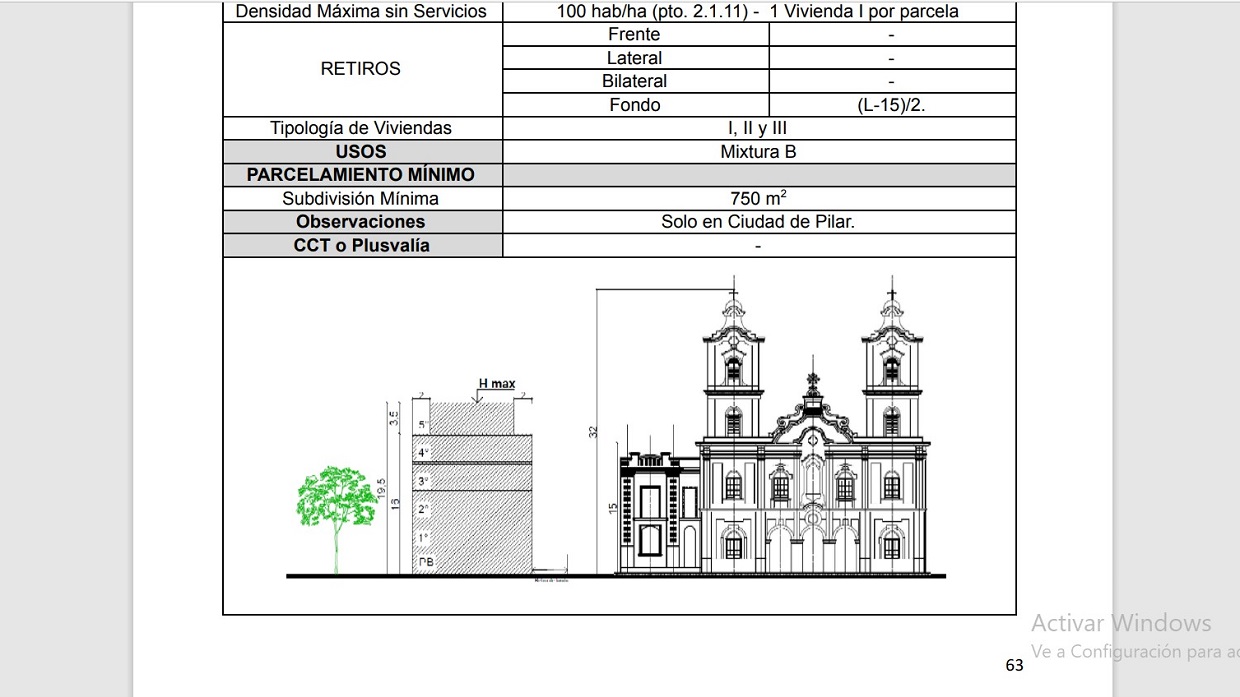Screen dimensions: 1240x697
Task: Click "Solo en Ciudad de Pilar" text
Action: [x=759, y=221]
